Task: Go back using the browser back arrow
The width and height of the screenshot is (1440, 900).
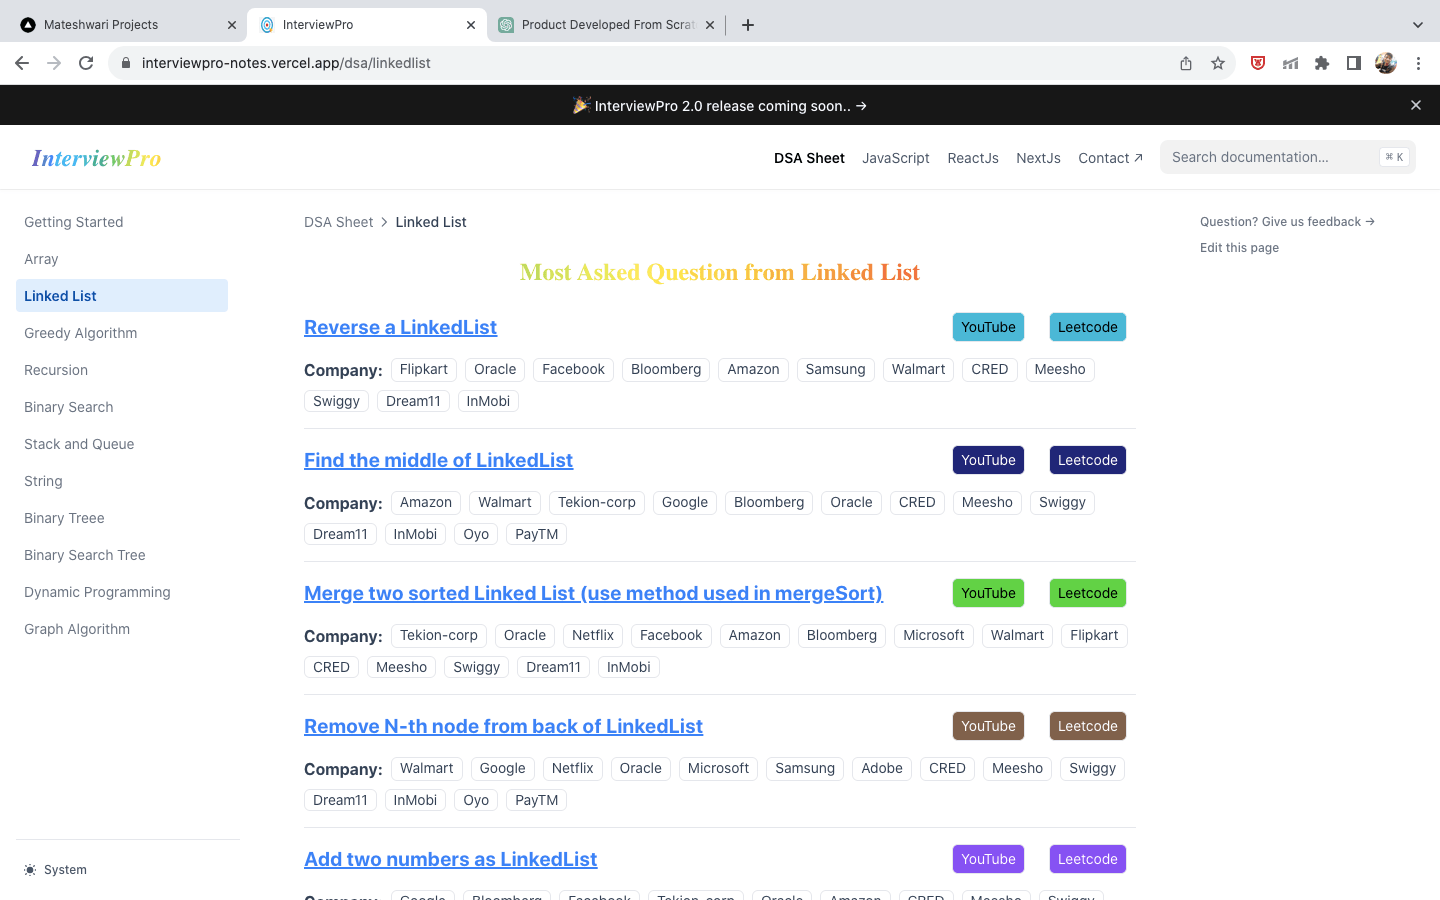Action: (22, 63)
